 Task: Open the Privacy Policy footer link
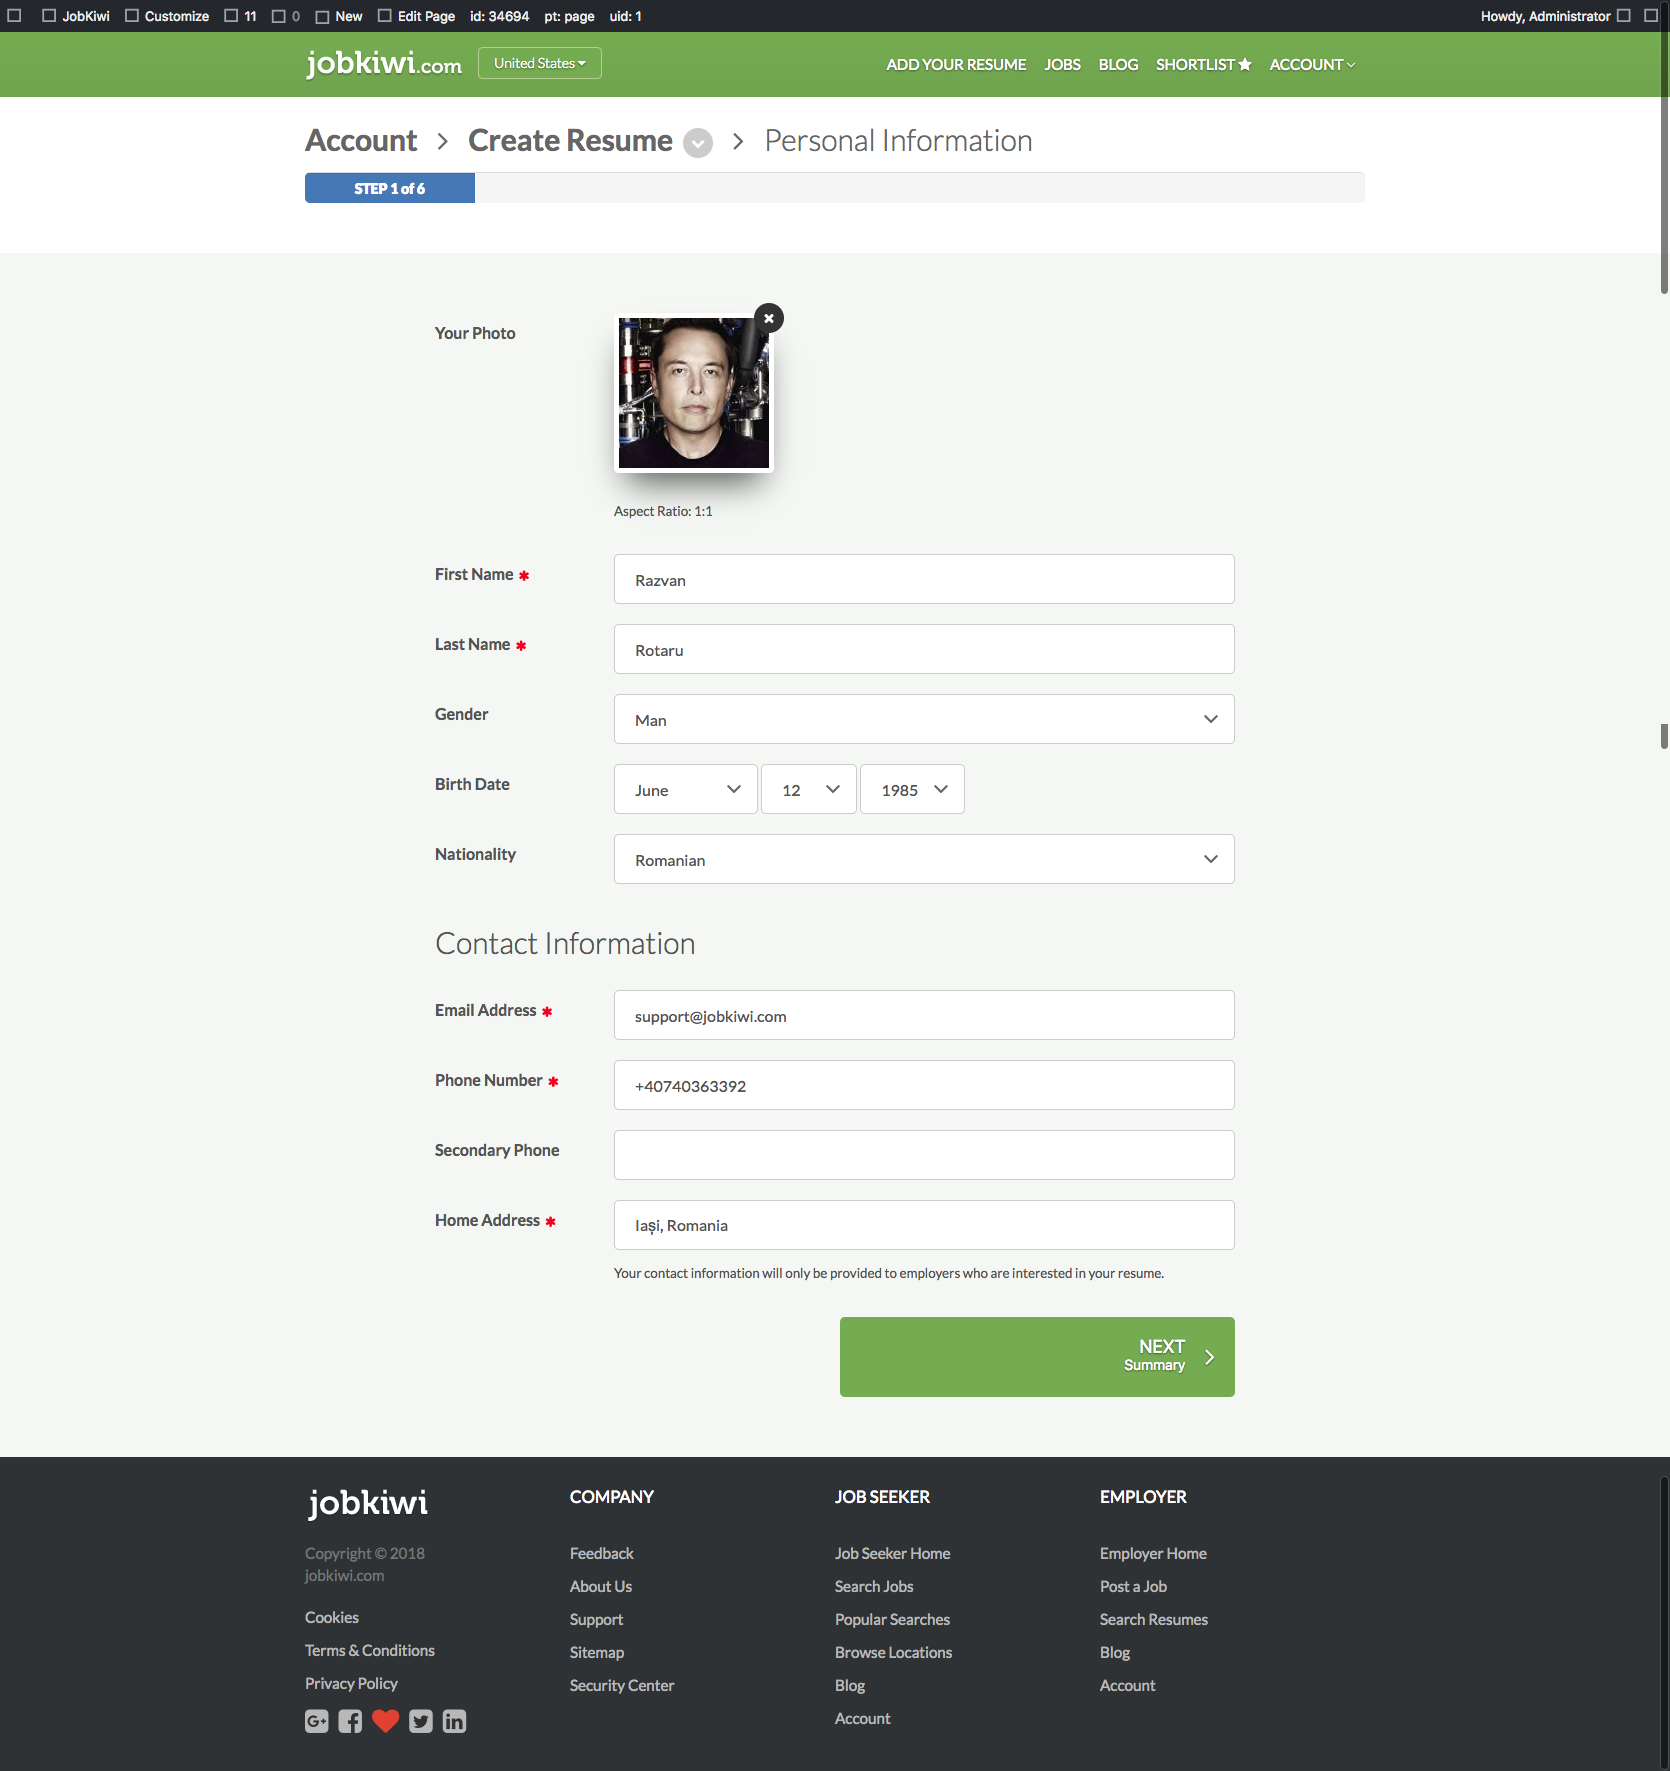pyautogui.click(x=351, y=1683)
